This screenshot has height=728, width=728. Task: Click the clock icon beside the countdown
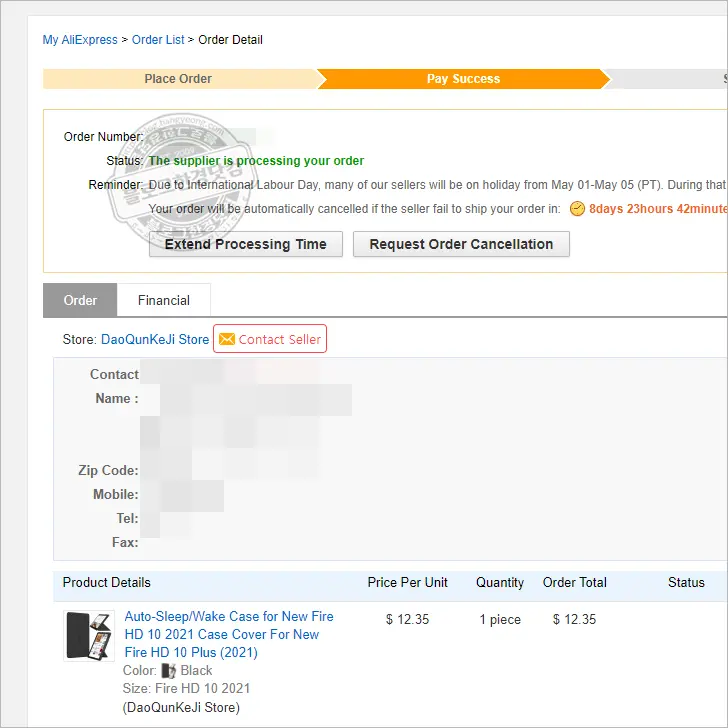point(577,209)
